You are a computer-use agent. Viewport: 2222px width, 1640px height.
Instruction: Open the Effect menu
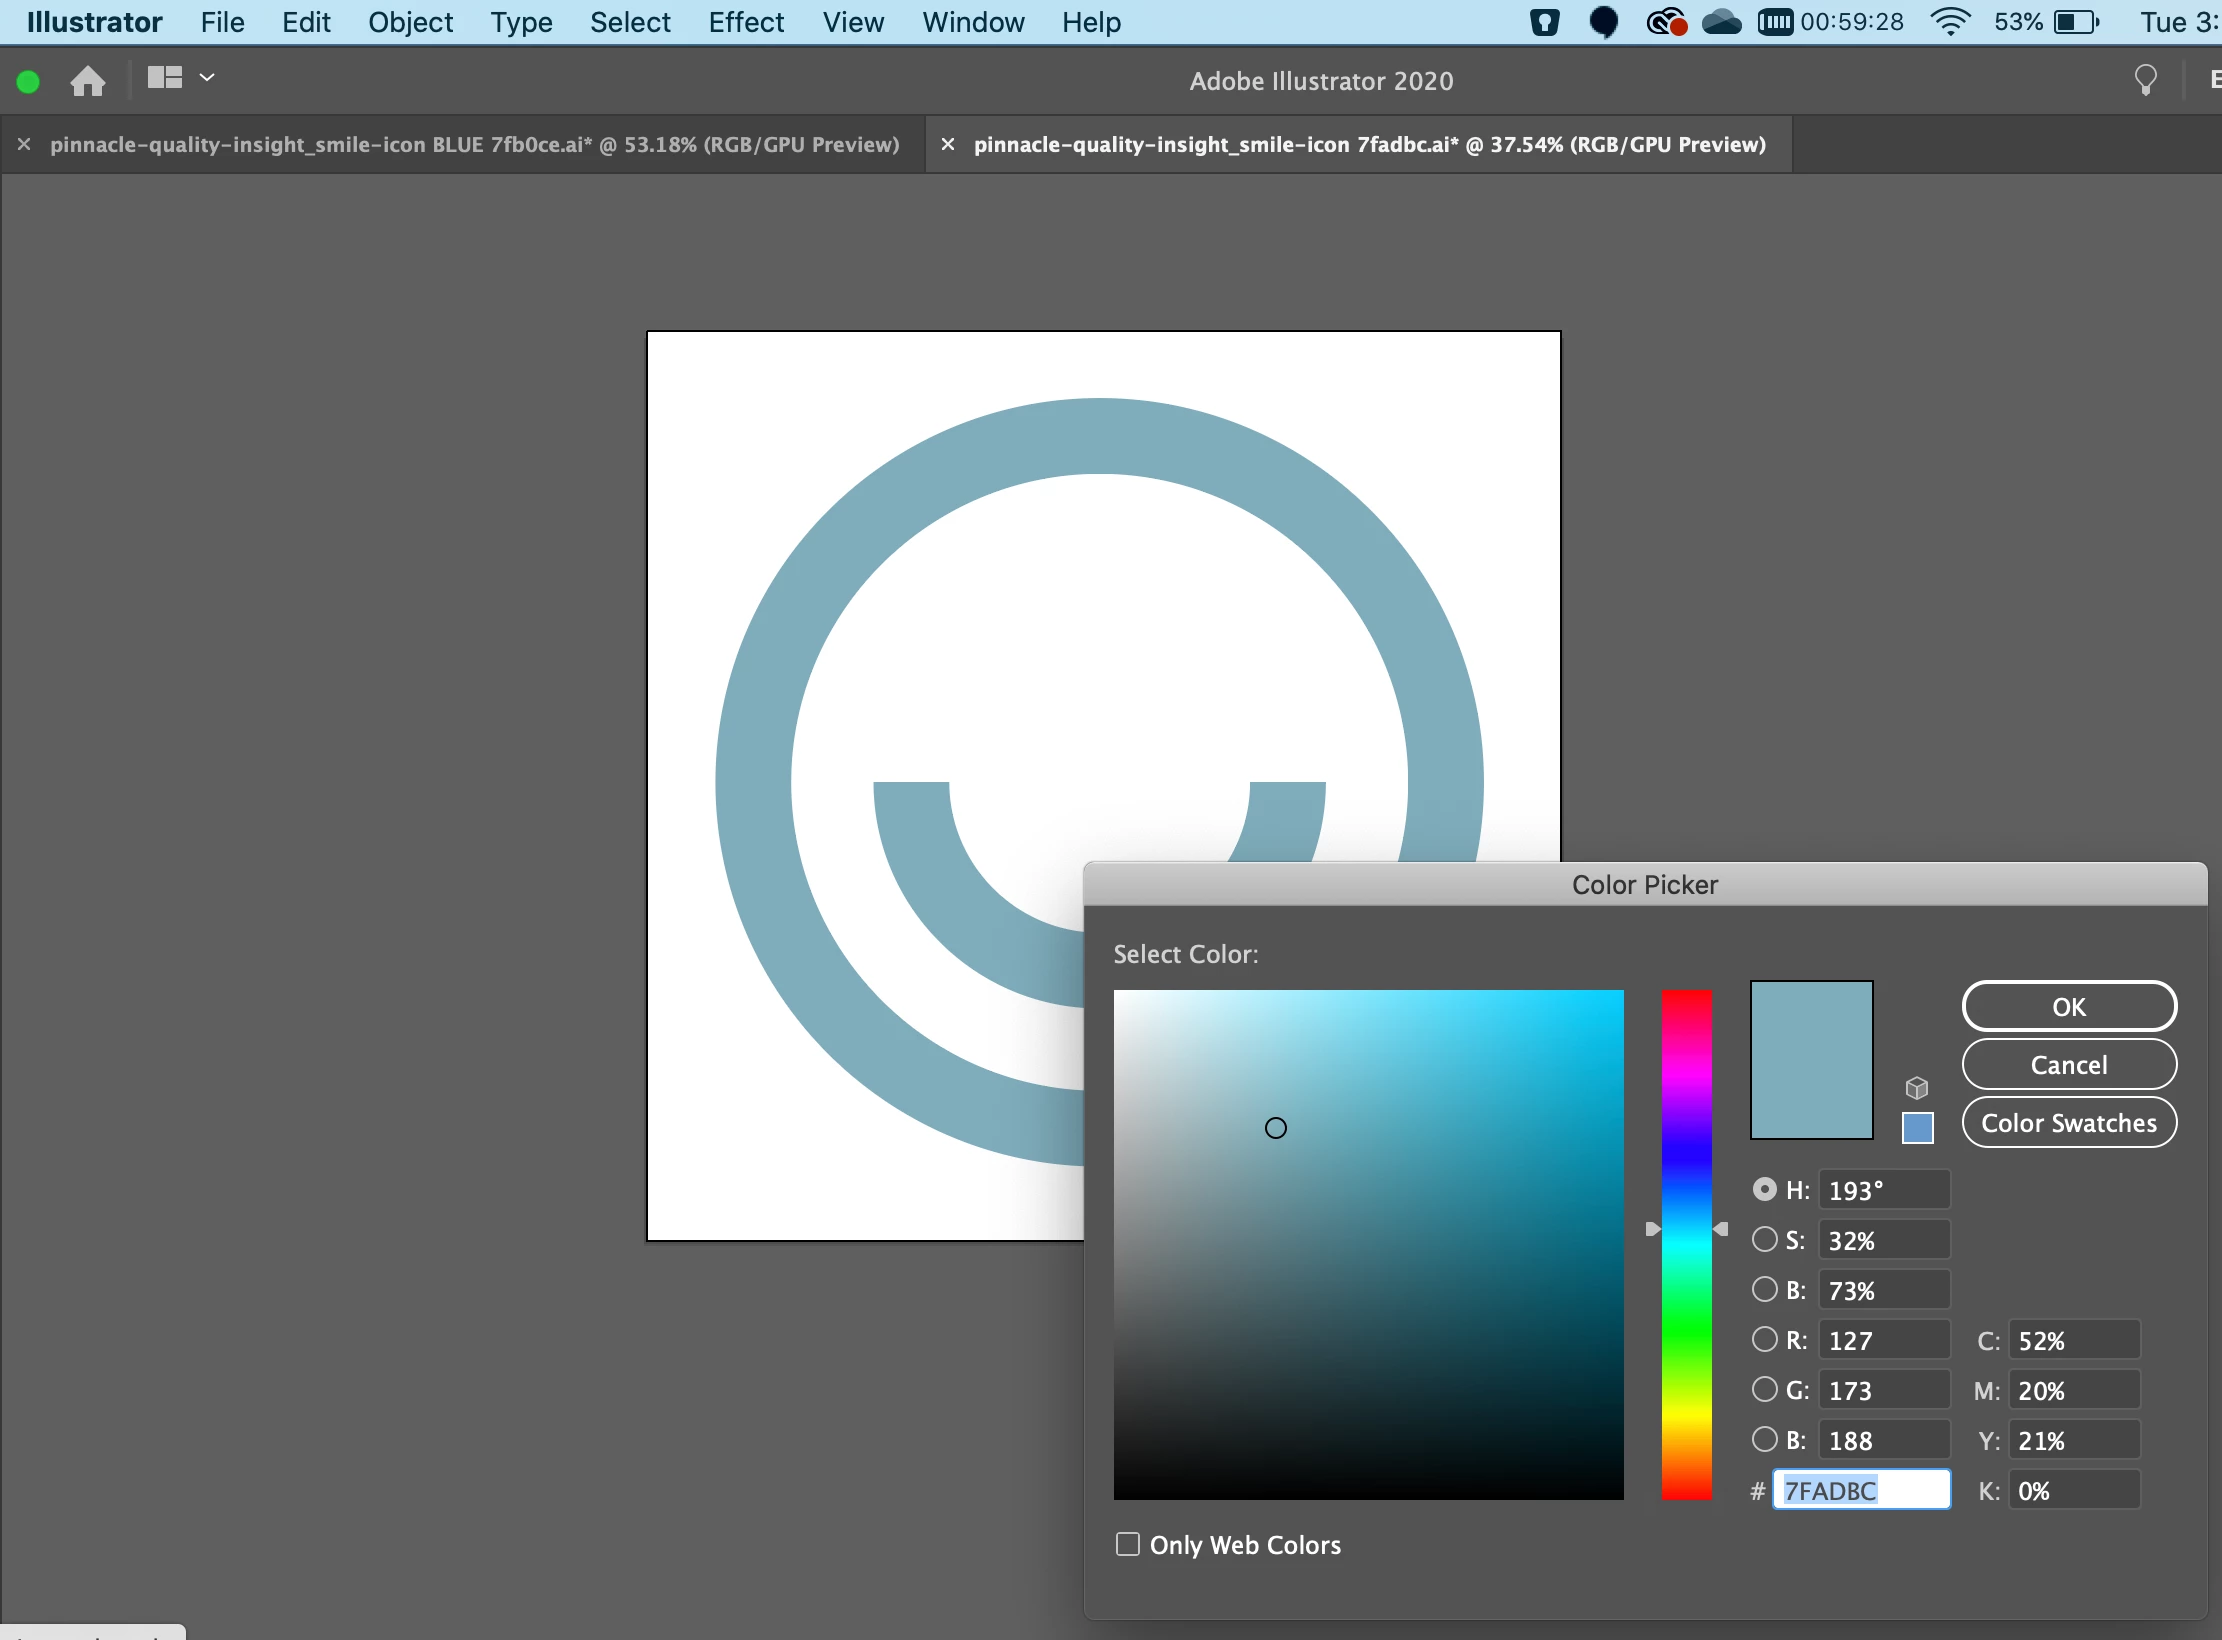746,22
